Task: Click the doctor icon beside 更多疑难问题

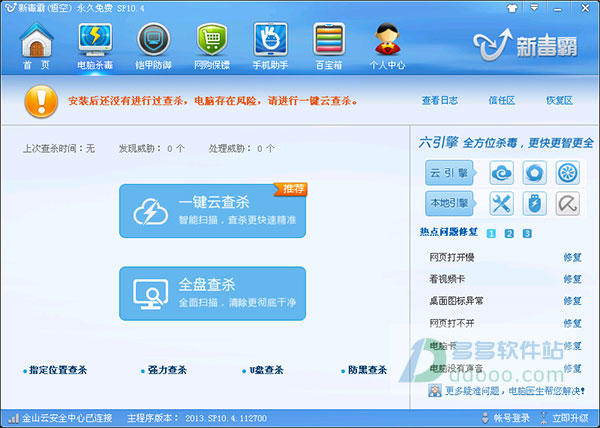Action: [x=435, y=391]
